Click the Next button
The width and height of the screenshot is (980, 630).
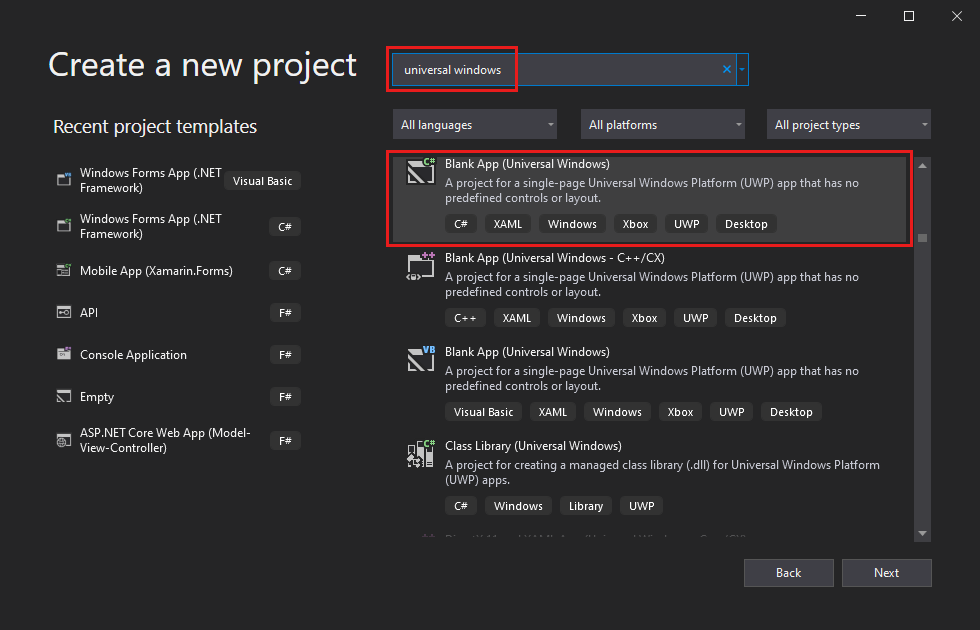pyautogui.click(x=886, y=572)
